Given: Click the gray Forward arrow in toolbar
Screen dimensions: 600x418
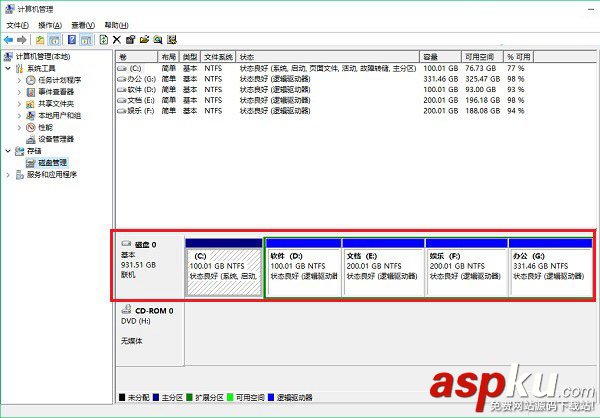Looking at the screenshot, I should (22, 39).
